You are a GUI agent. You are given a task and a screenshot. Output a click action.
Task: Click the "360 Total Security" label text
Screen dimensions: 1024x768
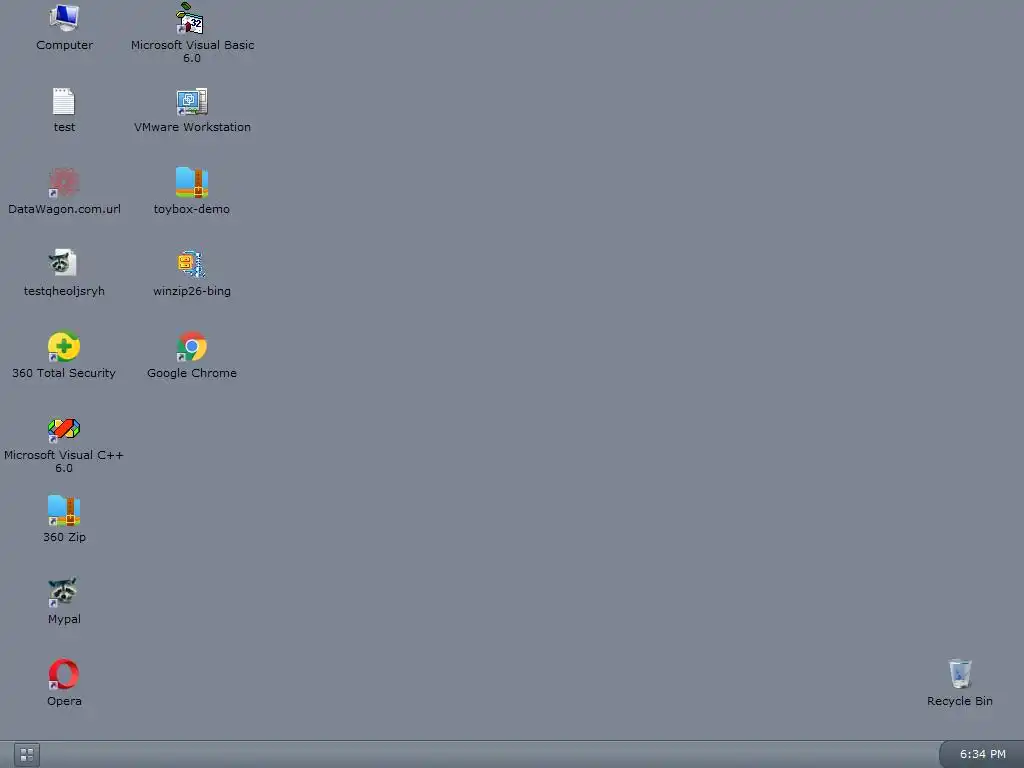64,373
